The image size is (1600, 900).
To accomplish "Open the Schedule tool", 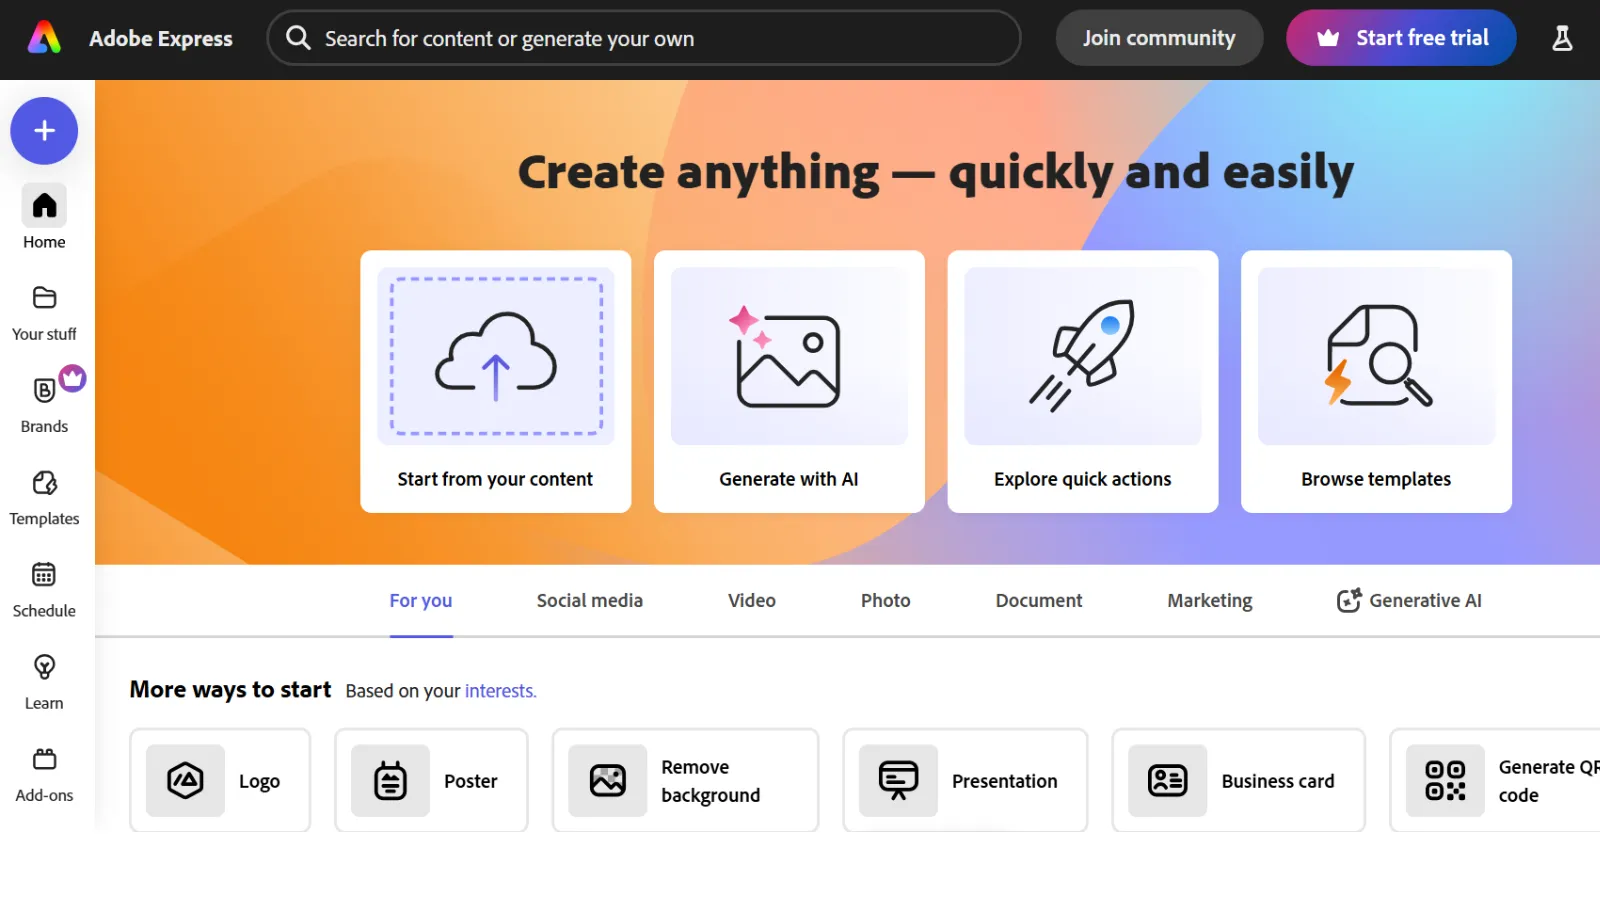I will point(43,588).
